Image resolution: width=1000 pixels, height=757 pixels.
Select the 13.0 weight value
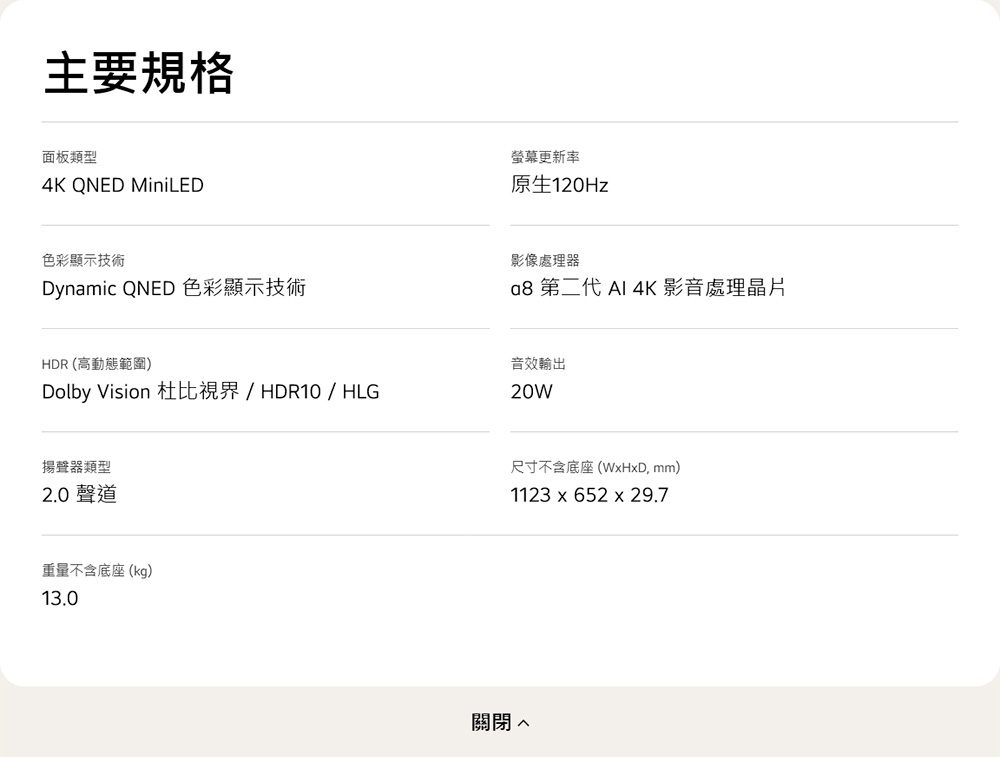click(x=60, y=598)
